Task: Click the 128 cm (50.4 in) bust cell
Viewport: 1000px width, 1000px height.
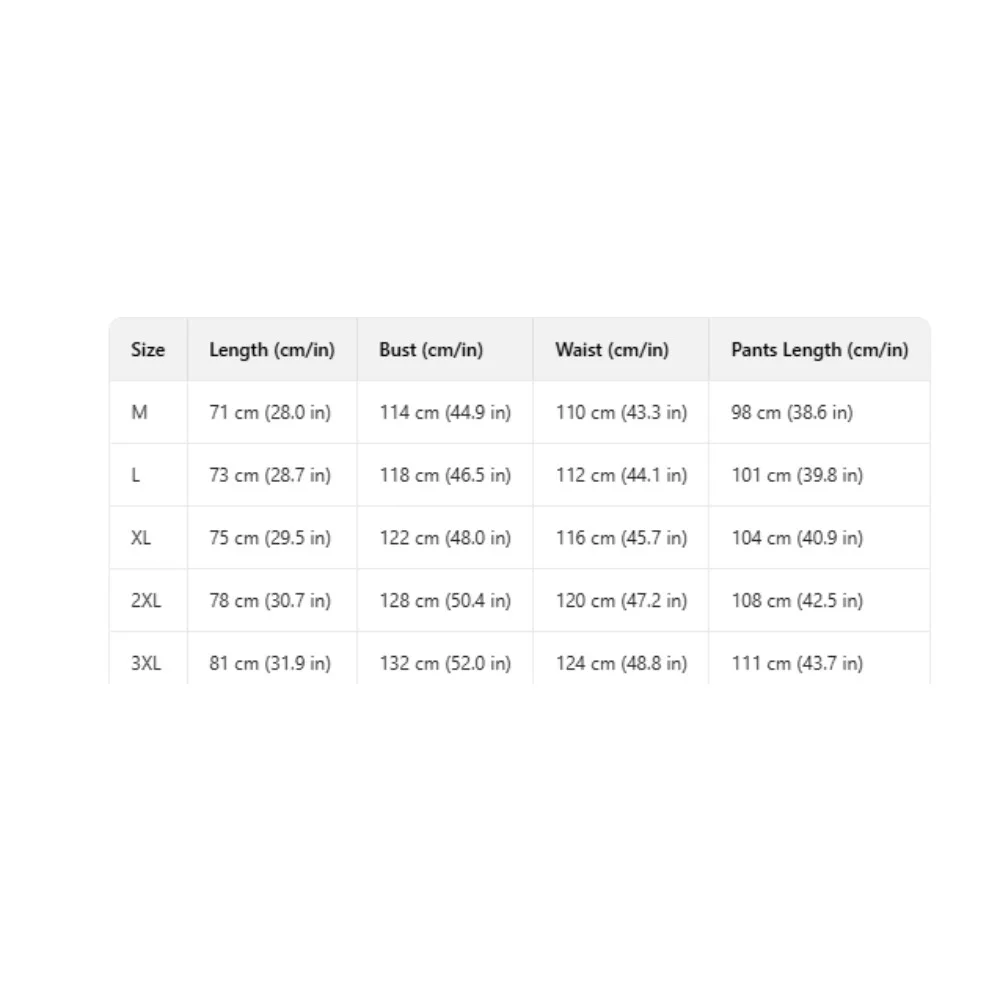Action: (445, 600)
